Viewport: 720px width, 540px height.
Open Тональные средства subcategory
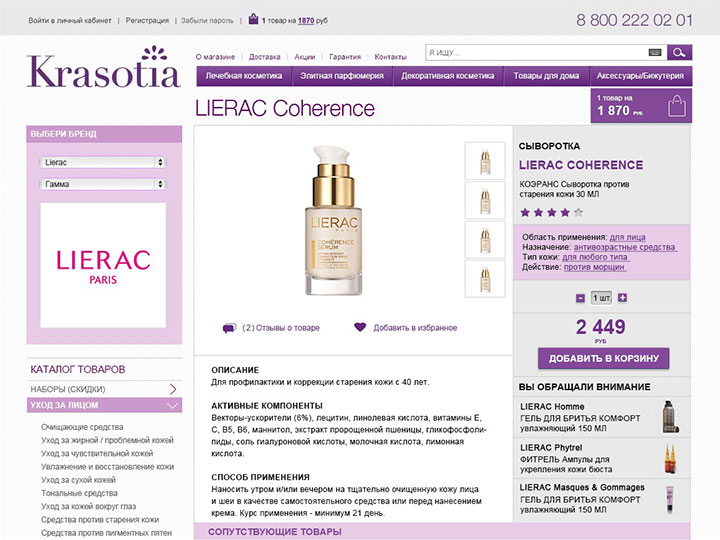coord(79,493)
